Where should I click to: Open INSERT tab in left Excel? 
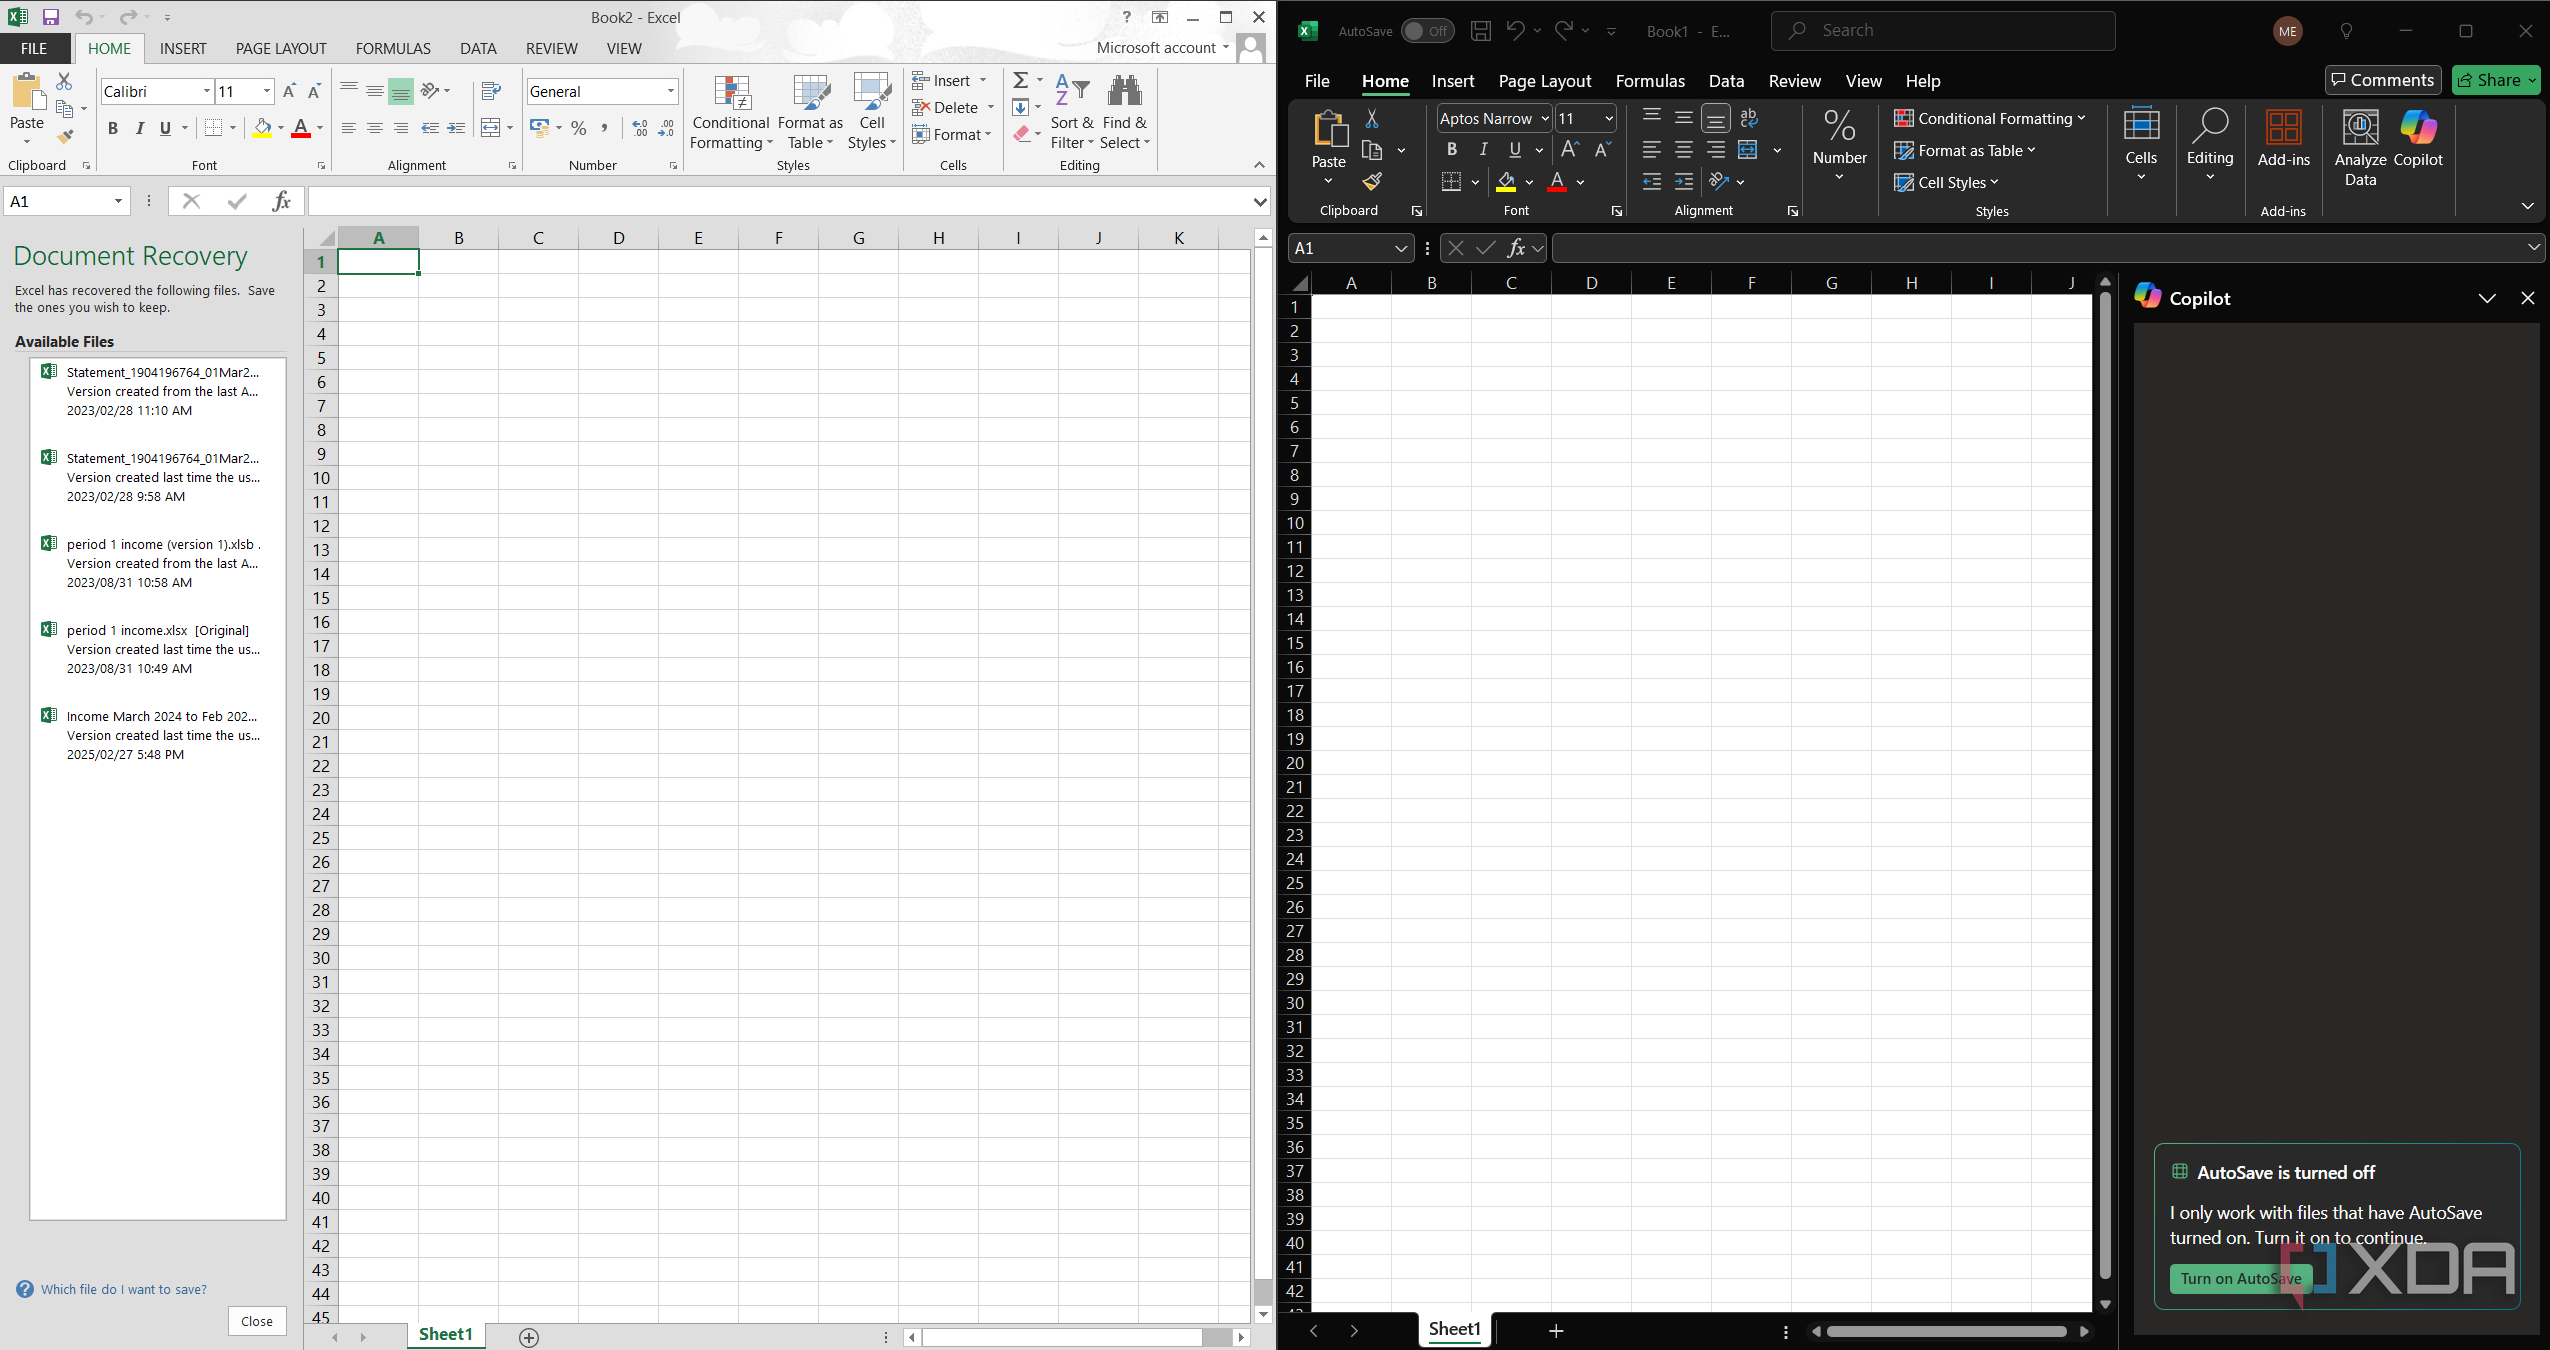pyautogui.click(x=183, y=48)
